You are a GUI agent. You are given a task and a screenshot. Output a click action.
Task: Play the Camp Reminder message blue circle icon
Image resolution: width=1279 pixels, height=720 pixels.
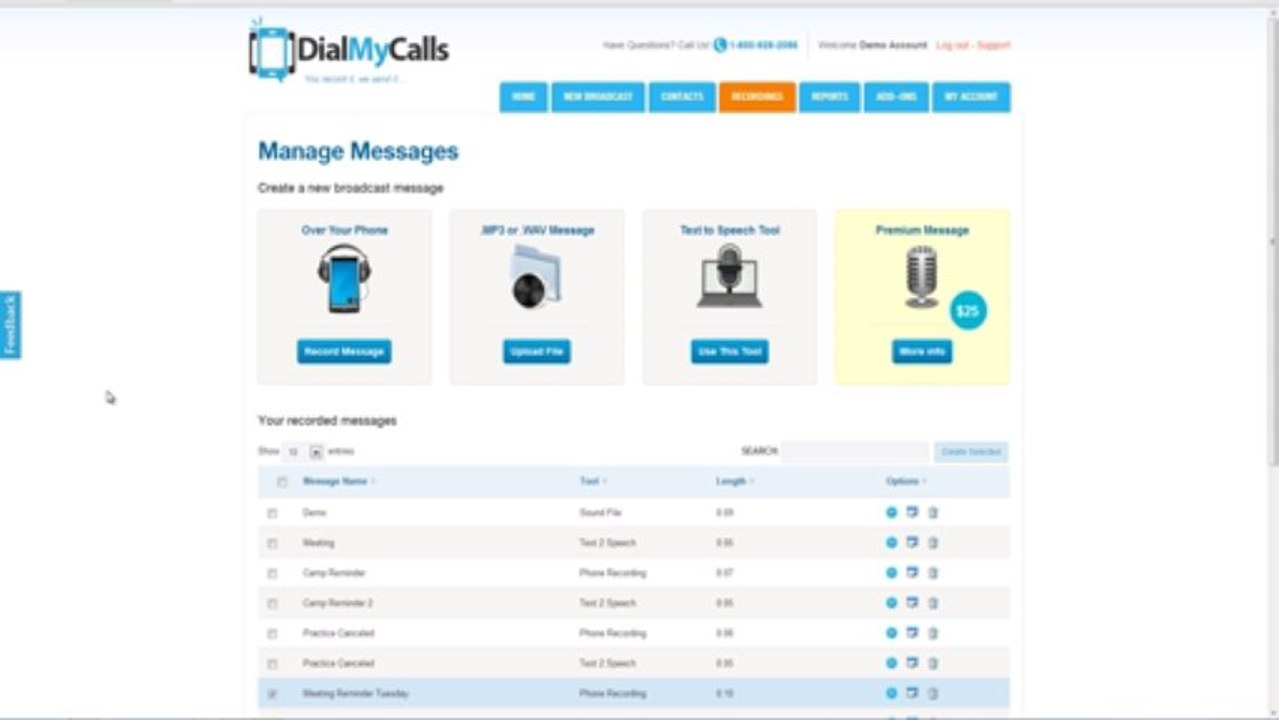891,573
